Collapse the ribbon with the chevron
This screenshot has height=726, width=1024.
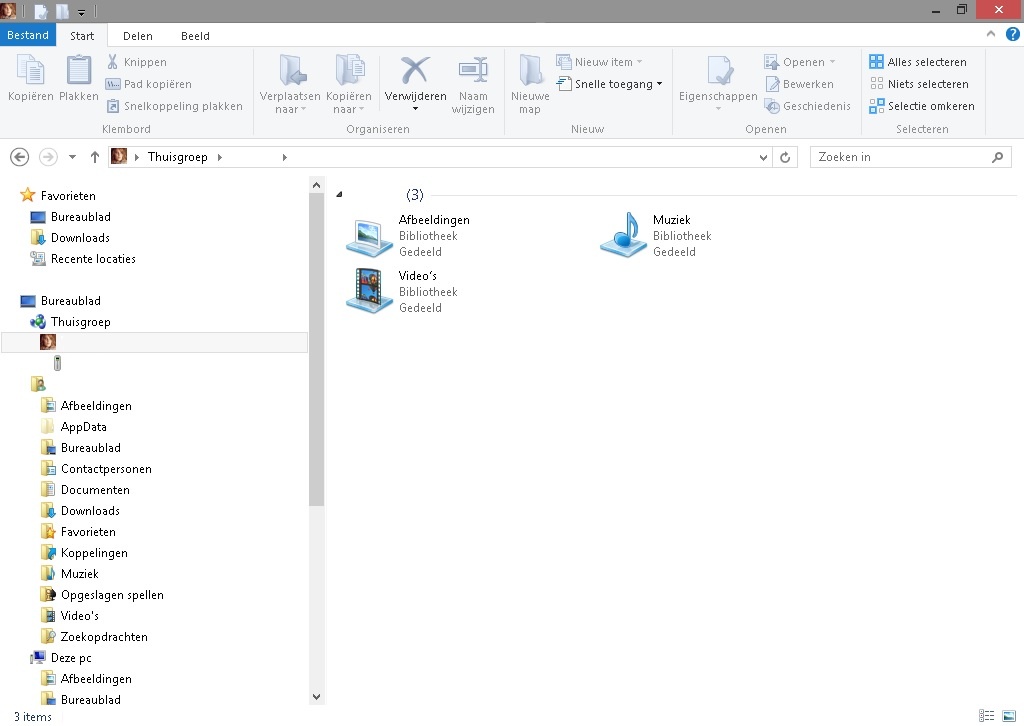[991, 34]
